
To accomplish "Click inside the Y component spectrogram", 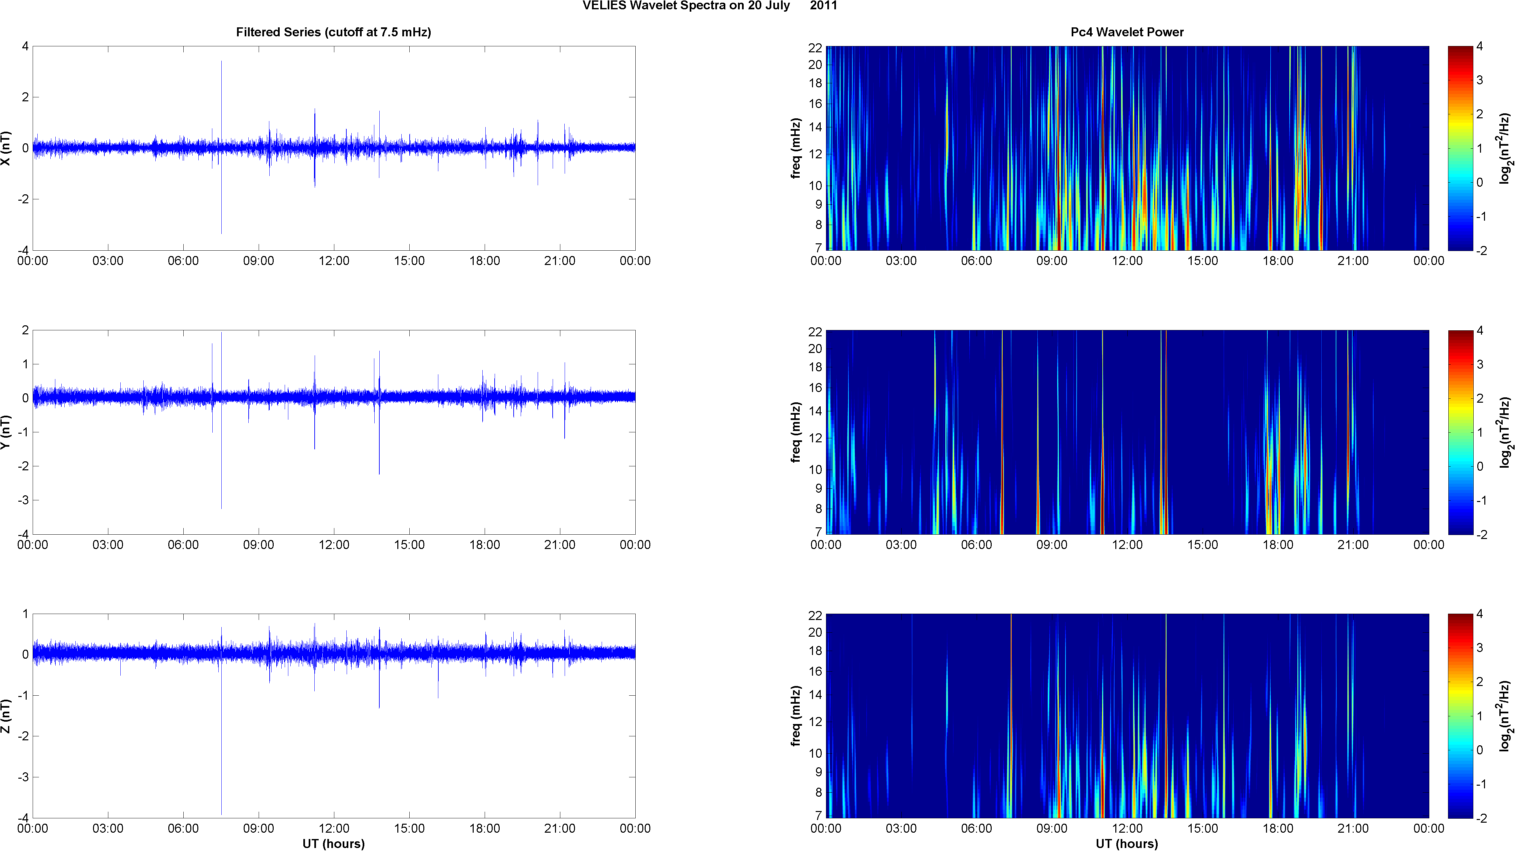I will click(x=1126, y=432).
